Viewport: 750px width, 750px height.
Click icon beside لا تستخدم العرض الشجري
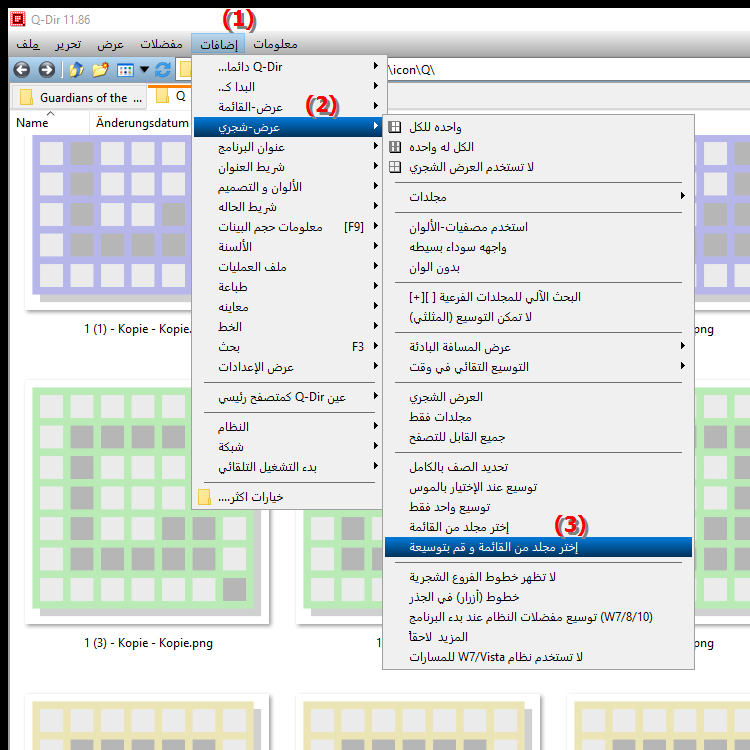coord(395,167)
